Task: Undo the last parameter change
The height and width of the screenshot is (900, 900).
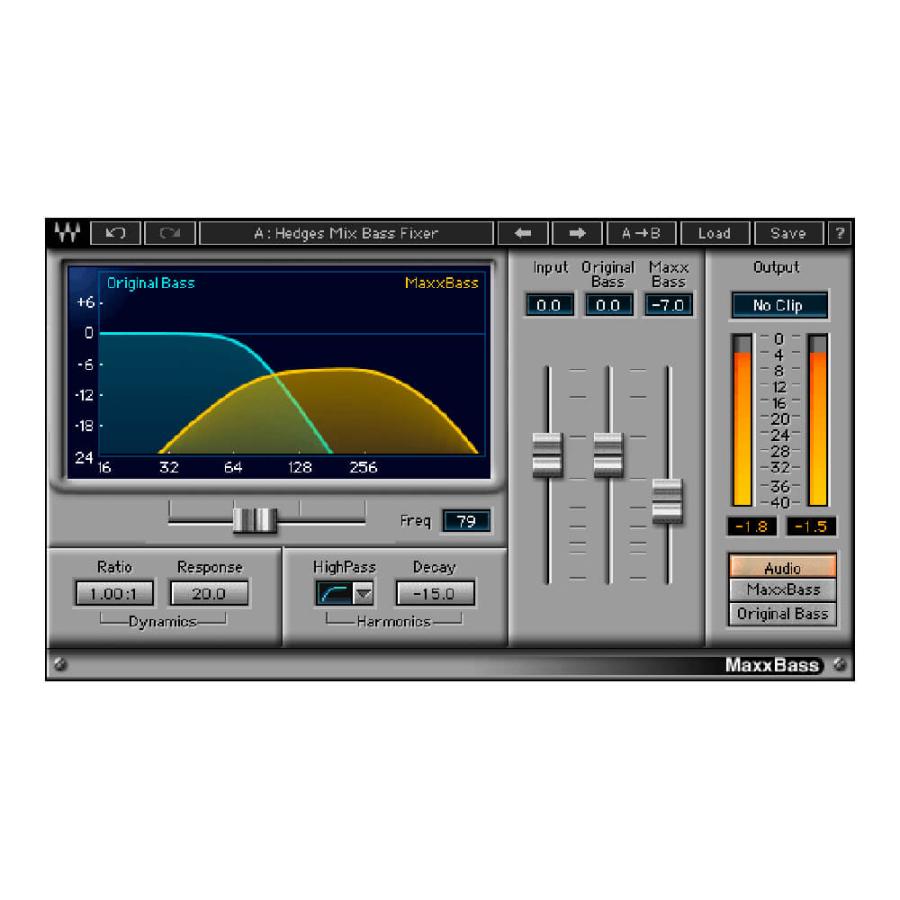Action: coord(116,233)
